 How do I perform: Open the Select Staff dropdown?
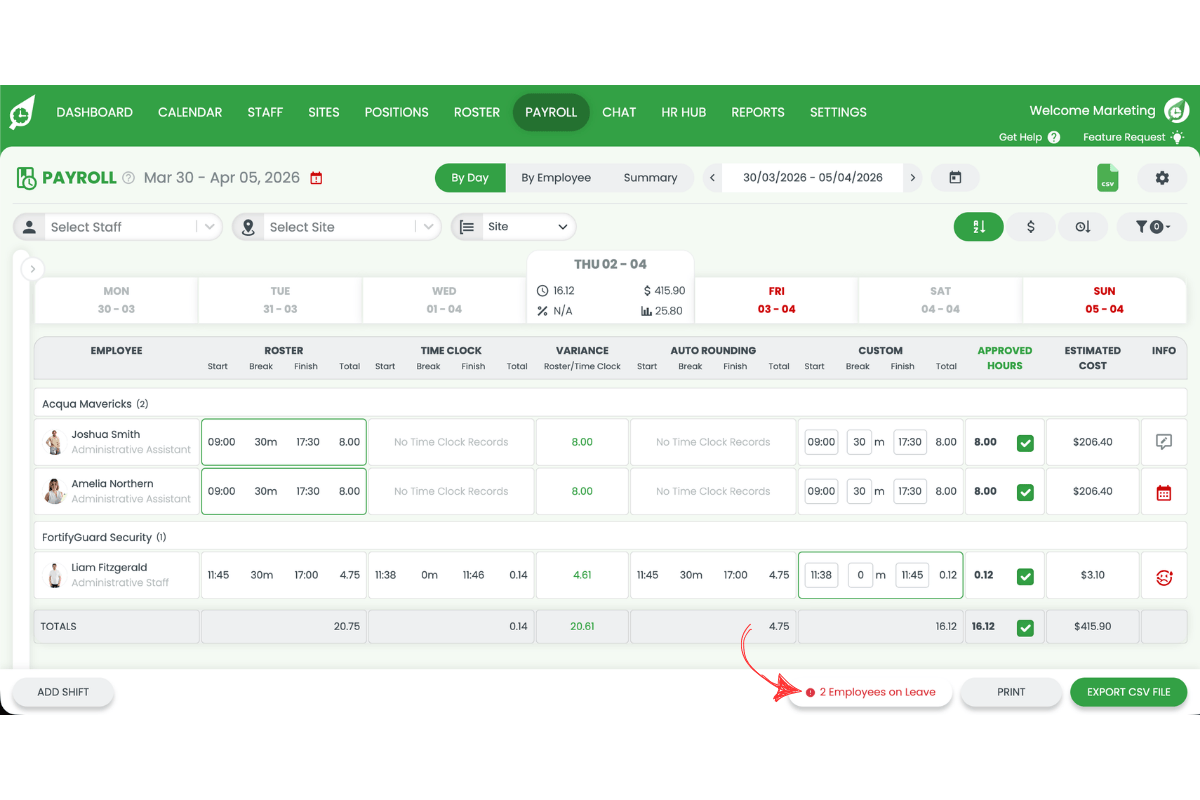[118, 227]
